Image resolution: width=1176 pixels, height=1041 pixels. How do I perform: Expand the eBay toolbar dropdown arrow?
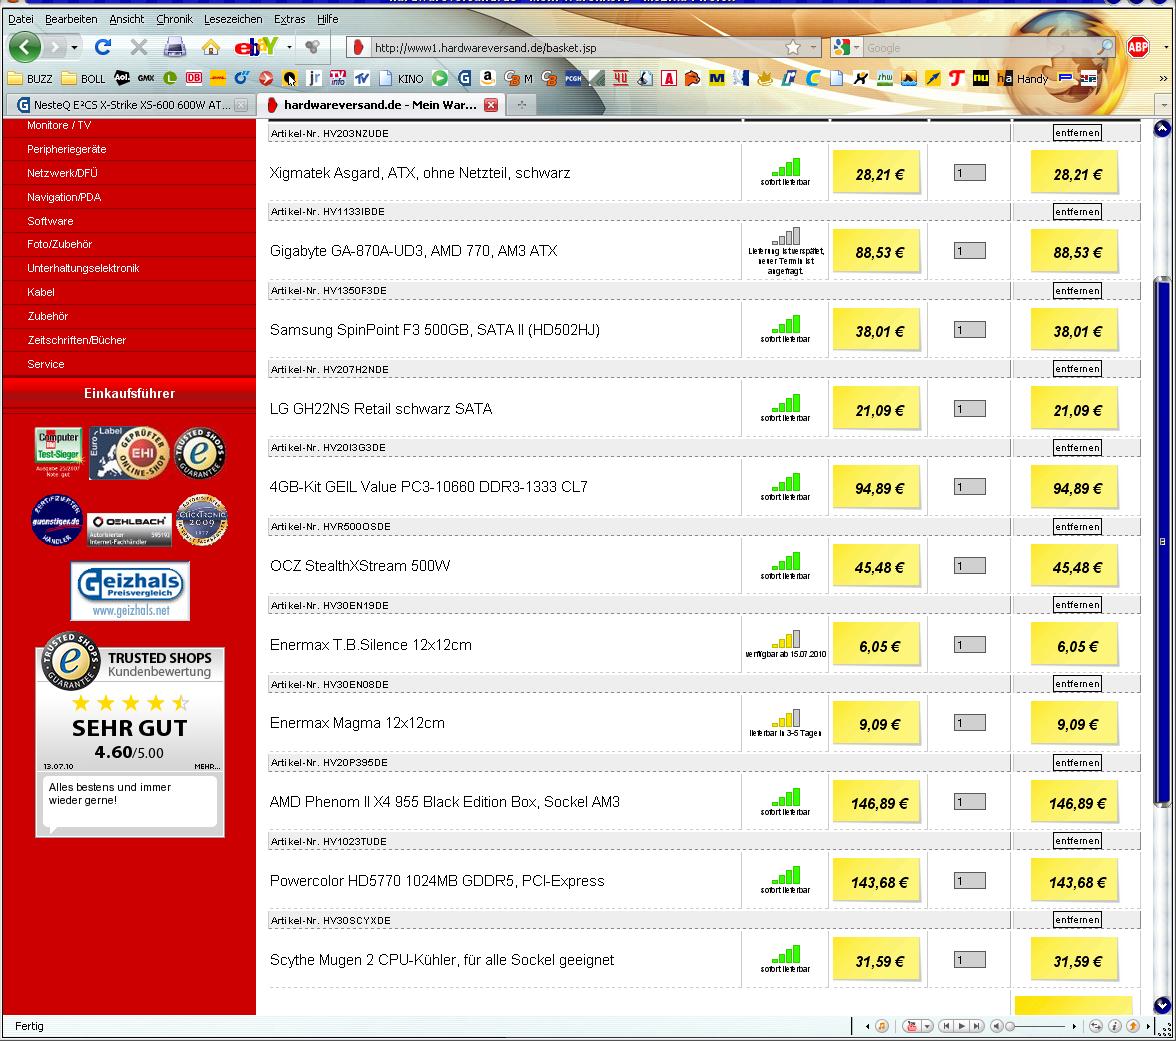[x=289, y=48]
